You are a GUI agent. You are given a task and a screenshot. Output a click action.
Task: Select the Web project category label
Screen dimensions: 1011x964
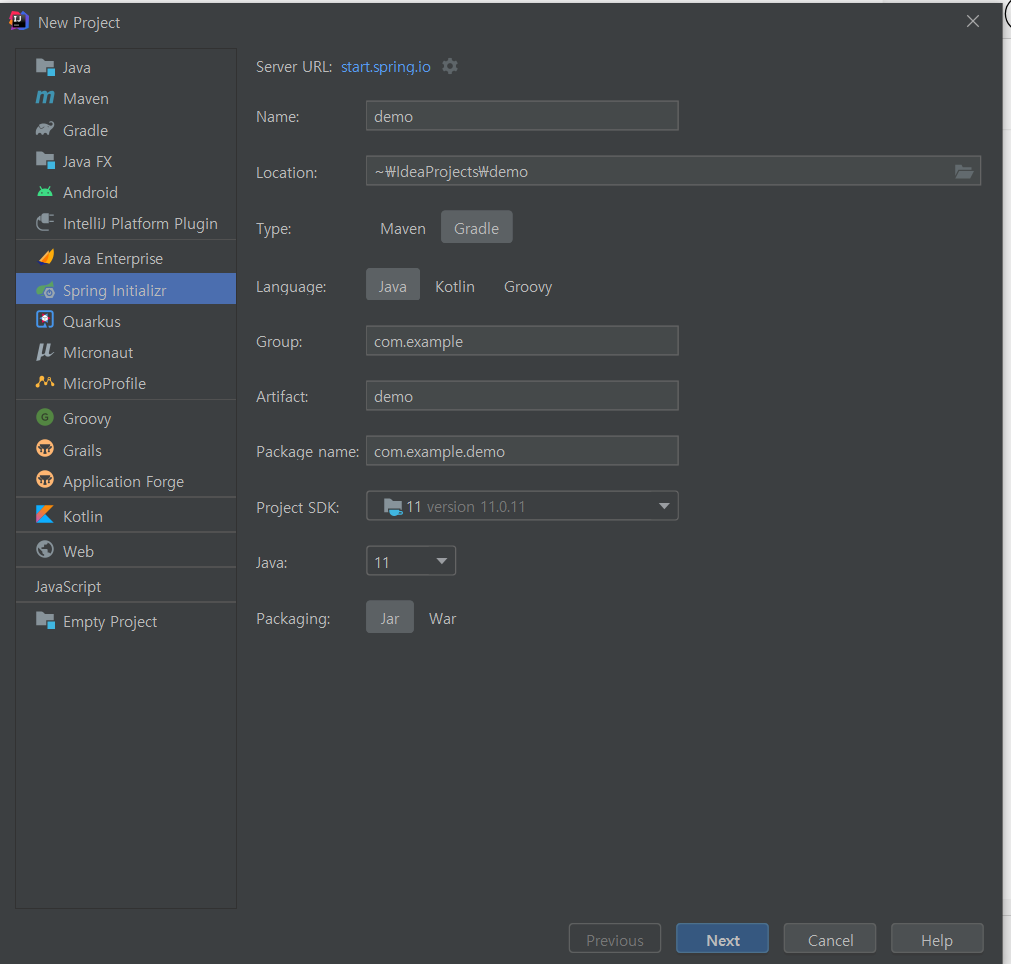click(x=79, y=551)
